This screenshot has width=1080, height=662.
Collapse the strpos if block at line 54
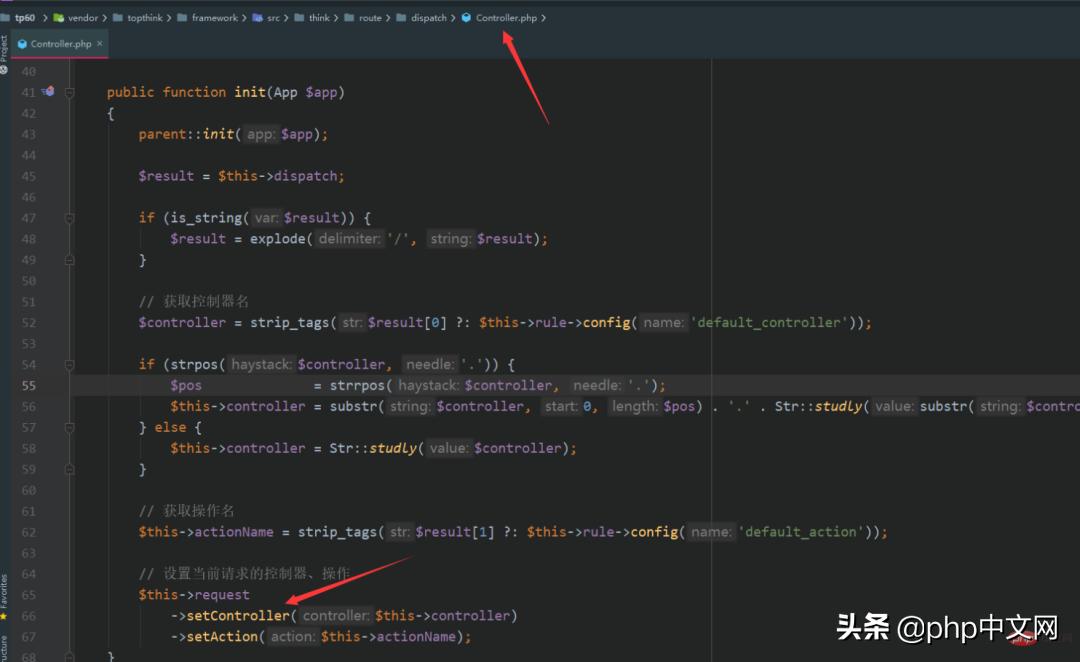70,364
